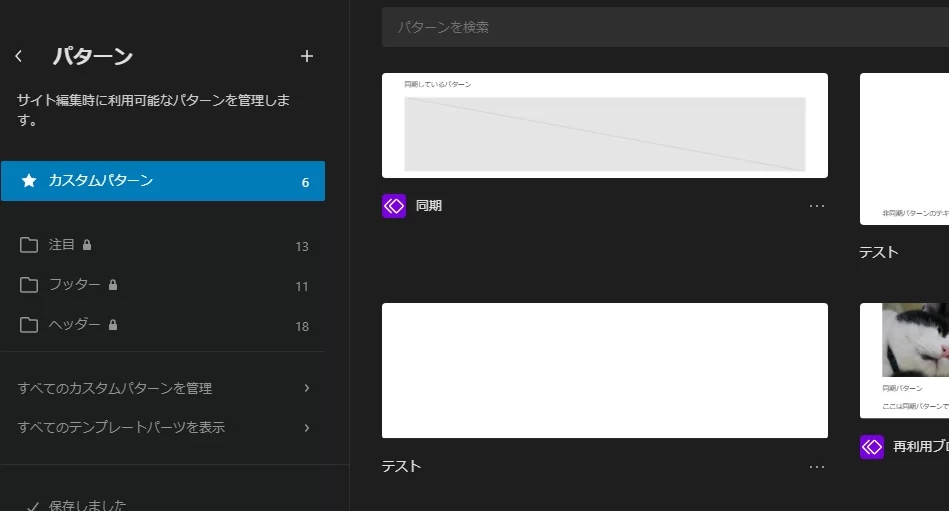The width and height of the screenshot is (949, 511).
Task: Click the count 6 on カスタムパターン
Action: [305, 182]
